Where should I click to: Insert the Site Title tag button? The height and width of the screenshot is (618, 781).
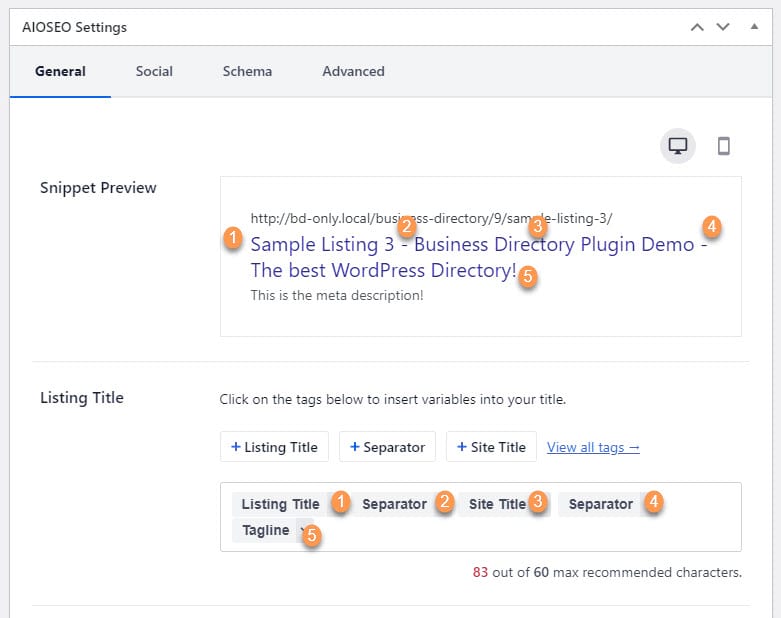pos(491,447)
